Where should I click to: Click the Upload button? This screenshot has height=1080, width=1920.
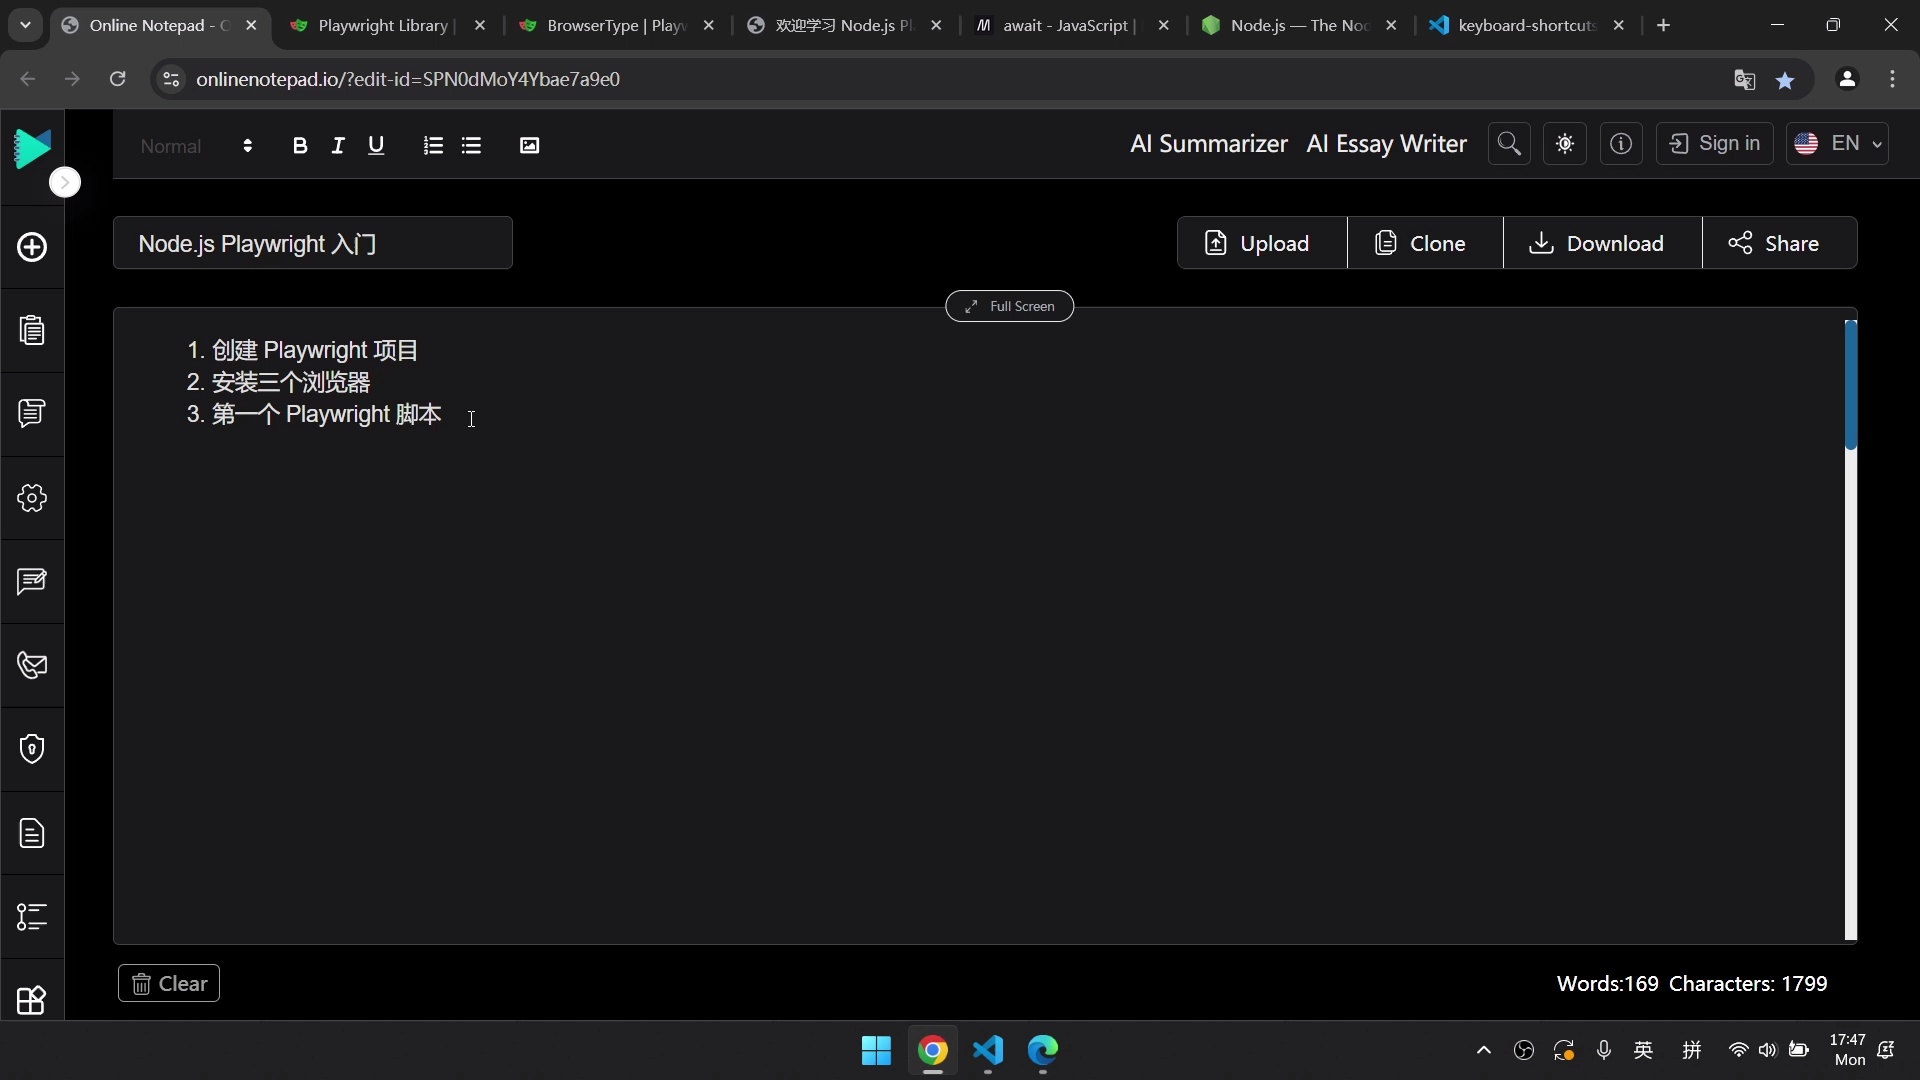click(x=1262, y=243)
